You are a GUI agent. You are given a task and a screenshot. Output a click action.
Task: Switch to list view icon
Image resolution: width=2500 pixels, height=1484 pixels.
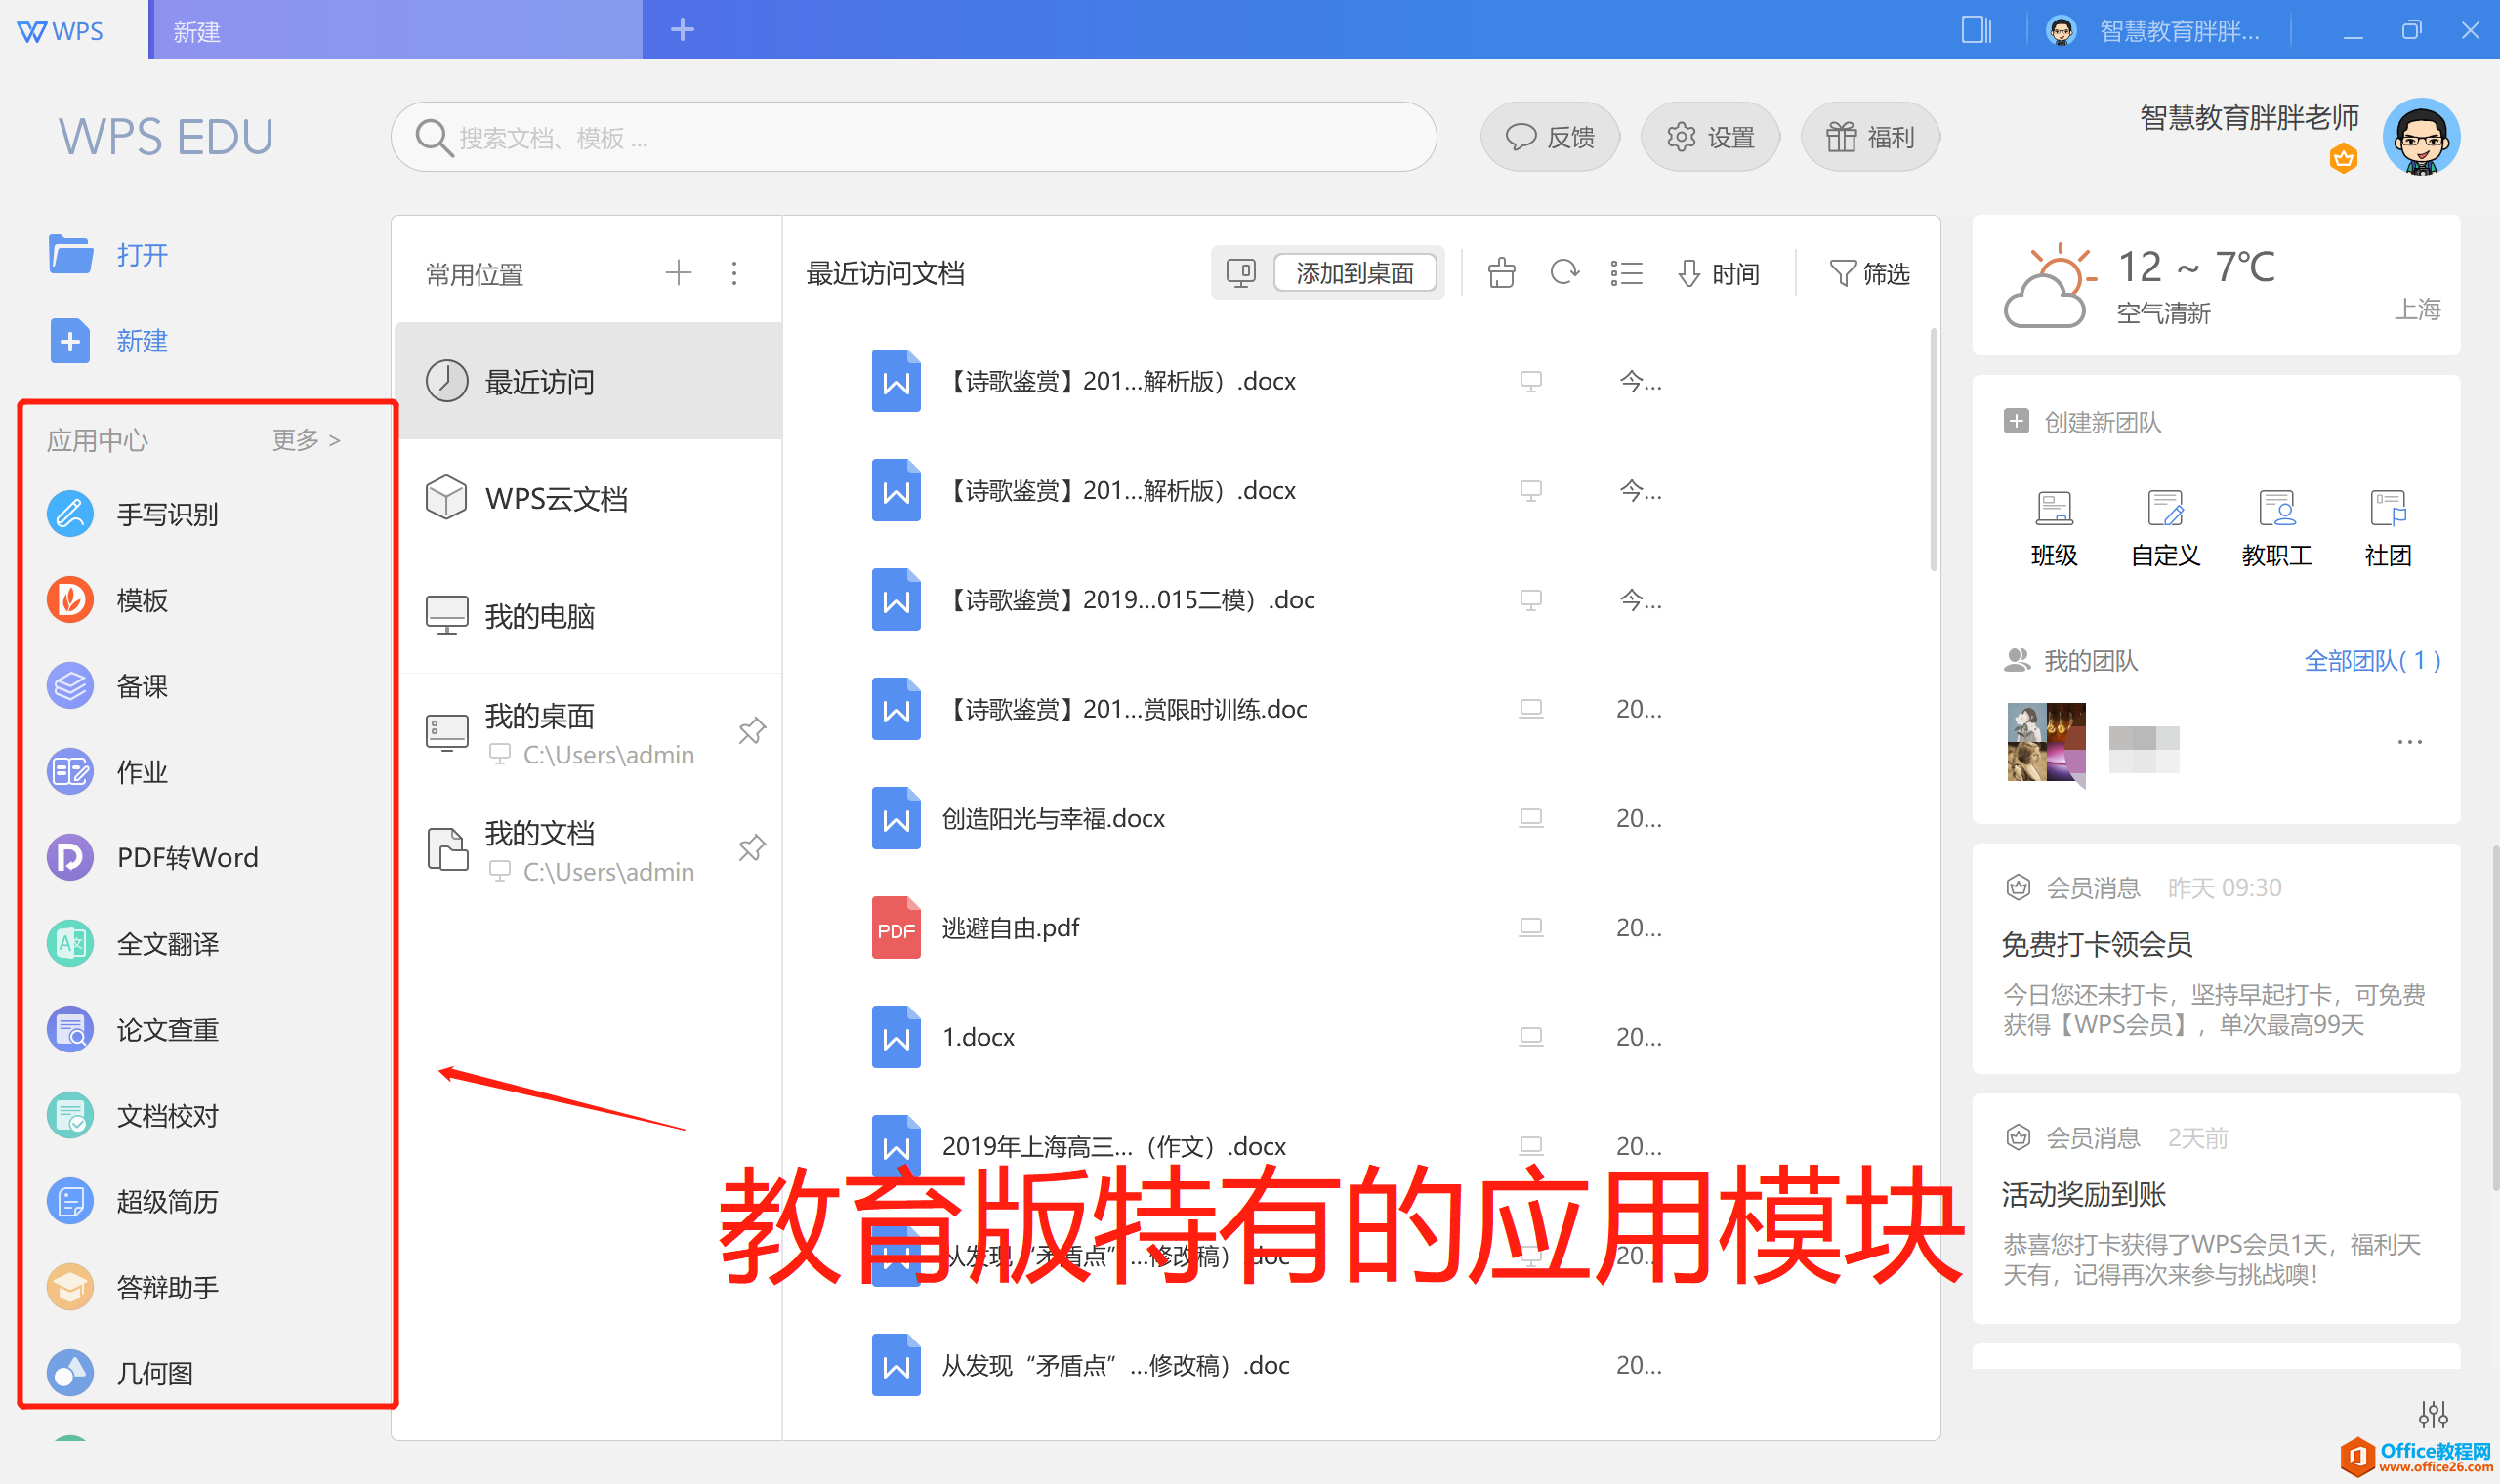[x=1626, y=273]
